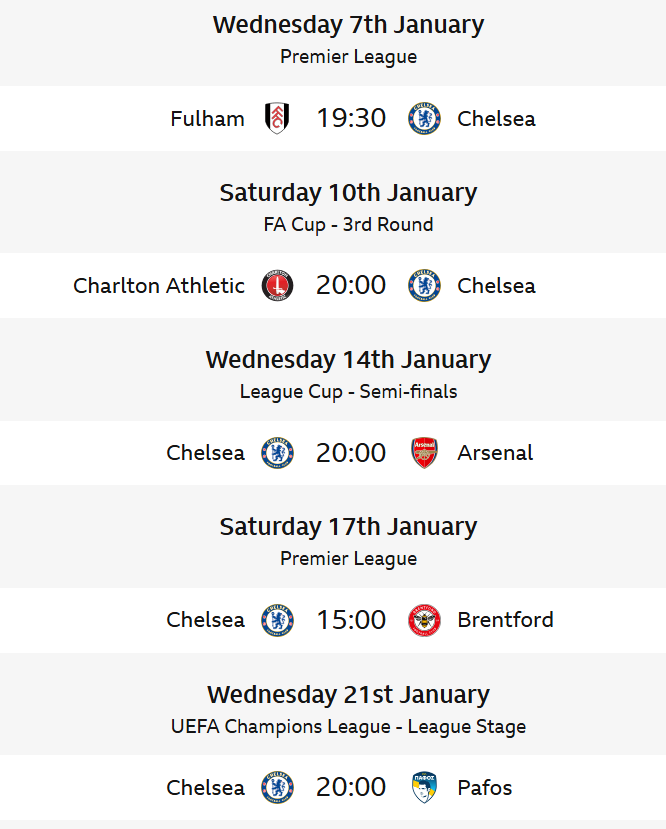Click Chelsea's crest in the Arsenal match
The image size is (666, 829).
tap(277, 453)
